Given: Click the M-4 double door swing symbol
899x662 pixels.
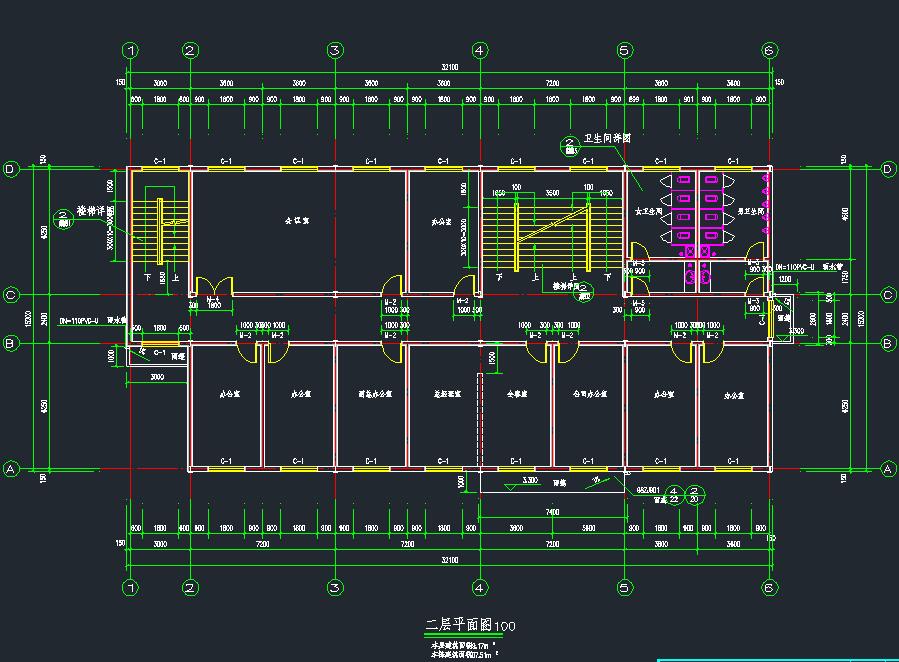Looking at the screenshot, I should point(214,285).
